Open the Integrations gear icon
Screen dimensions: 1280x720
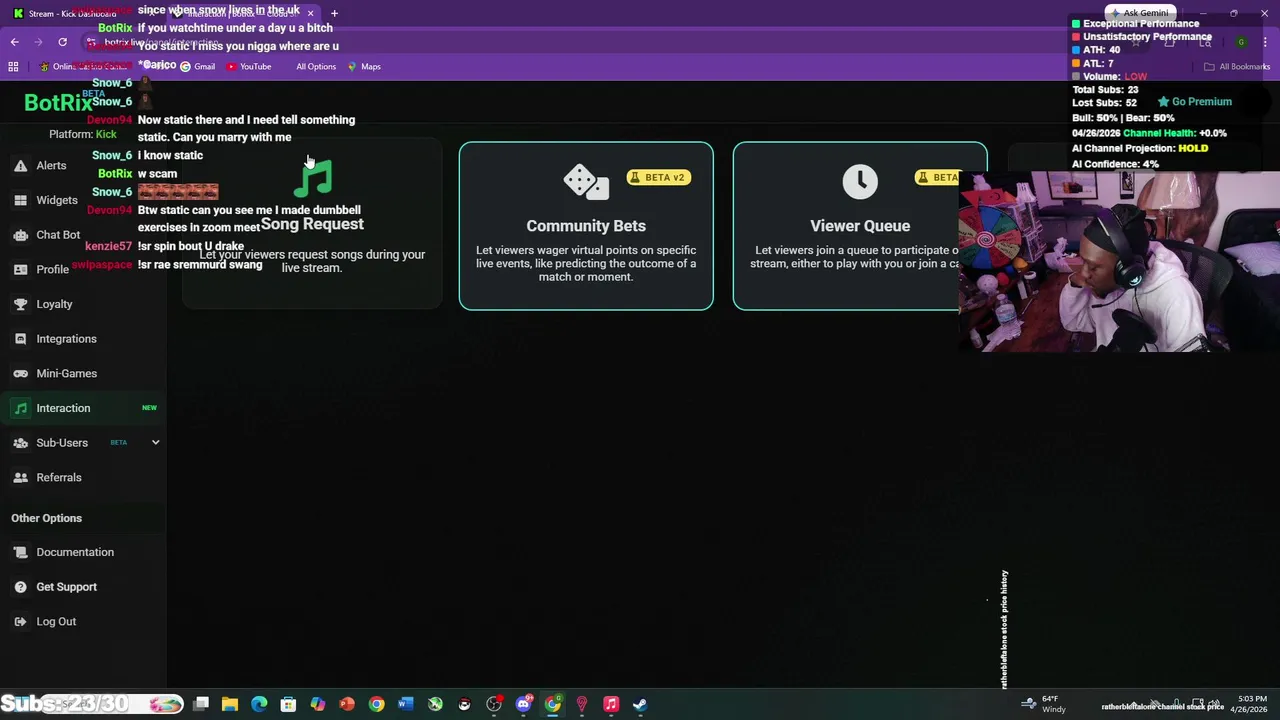tap(20, 339)
